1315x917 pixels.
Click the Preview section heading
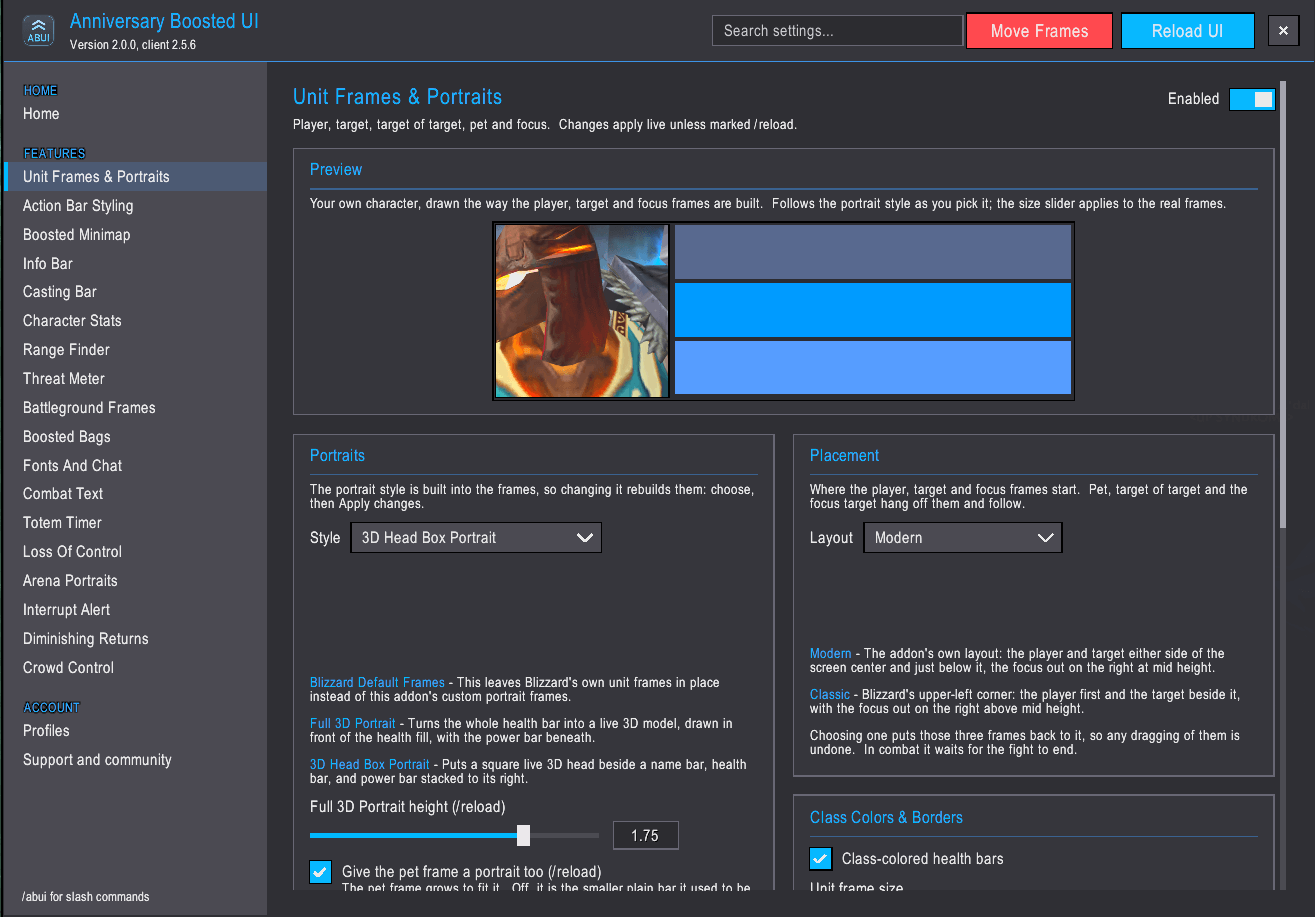point(336,170)
